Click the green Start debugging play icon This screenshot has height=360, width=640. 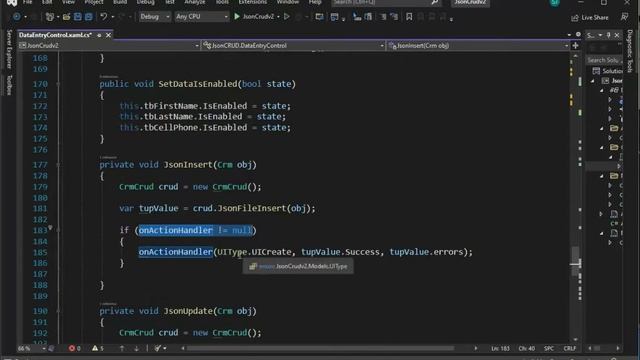pos(237,17)
